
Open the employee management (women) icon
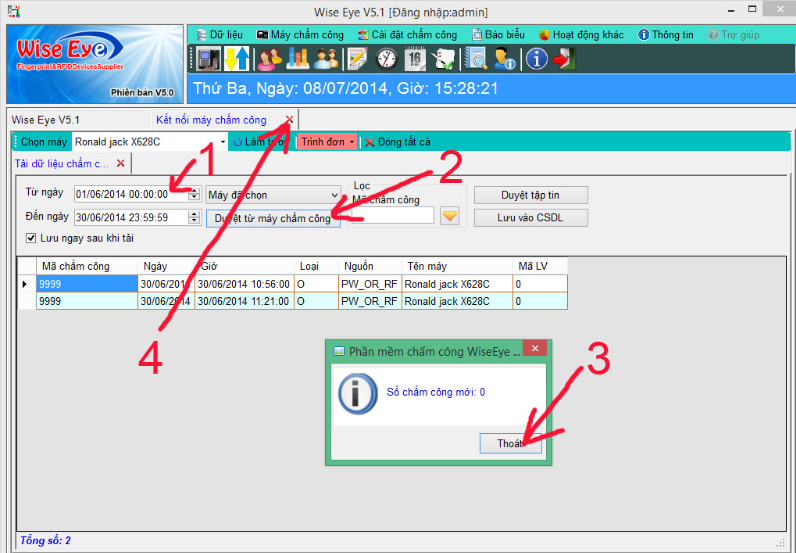(x=270, y=59)
